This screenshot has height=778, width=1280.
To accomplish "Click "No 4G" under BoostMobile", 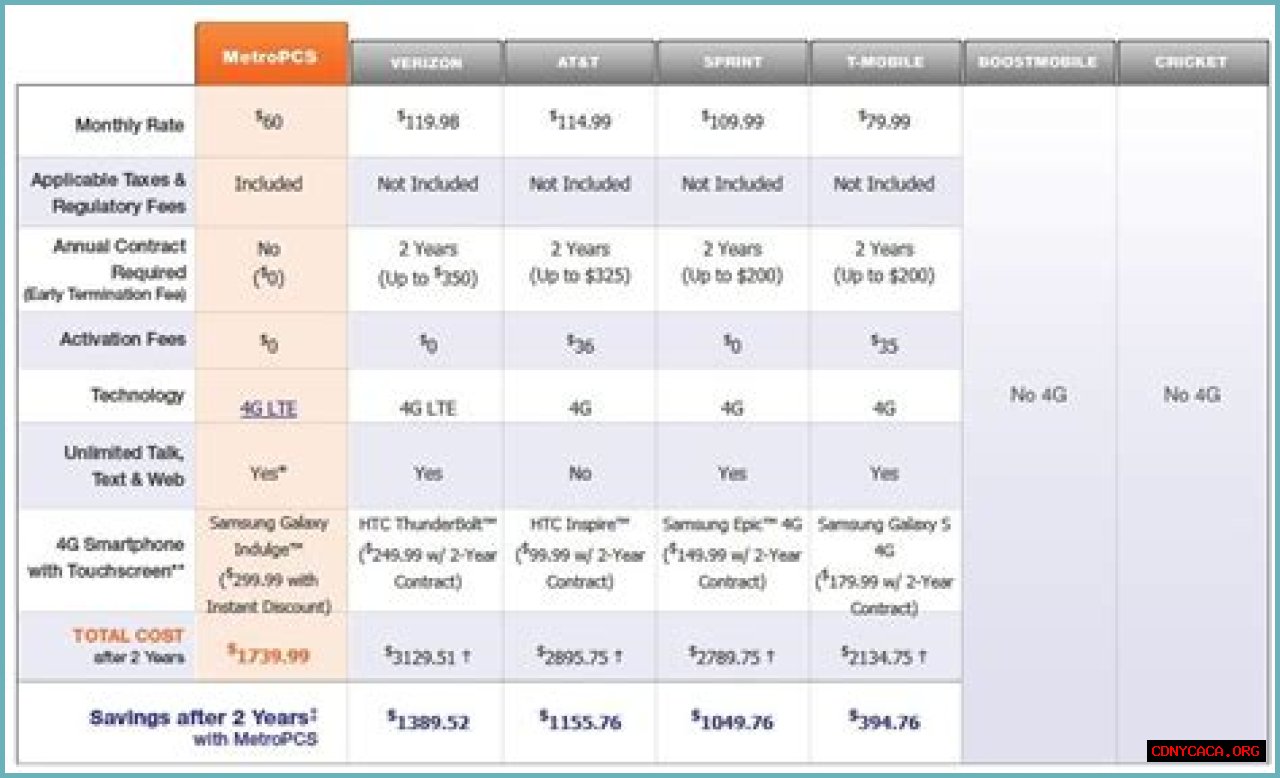I will pyautogui.click(x=1038, y=395).
